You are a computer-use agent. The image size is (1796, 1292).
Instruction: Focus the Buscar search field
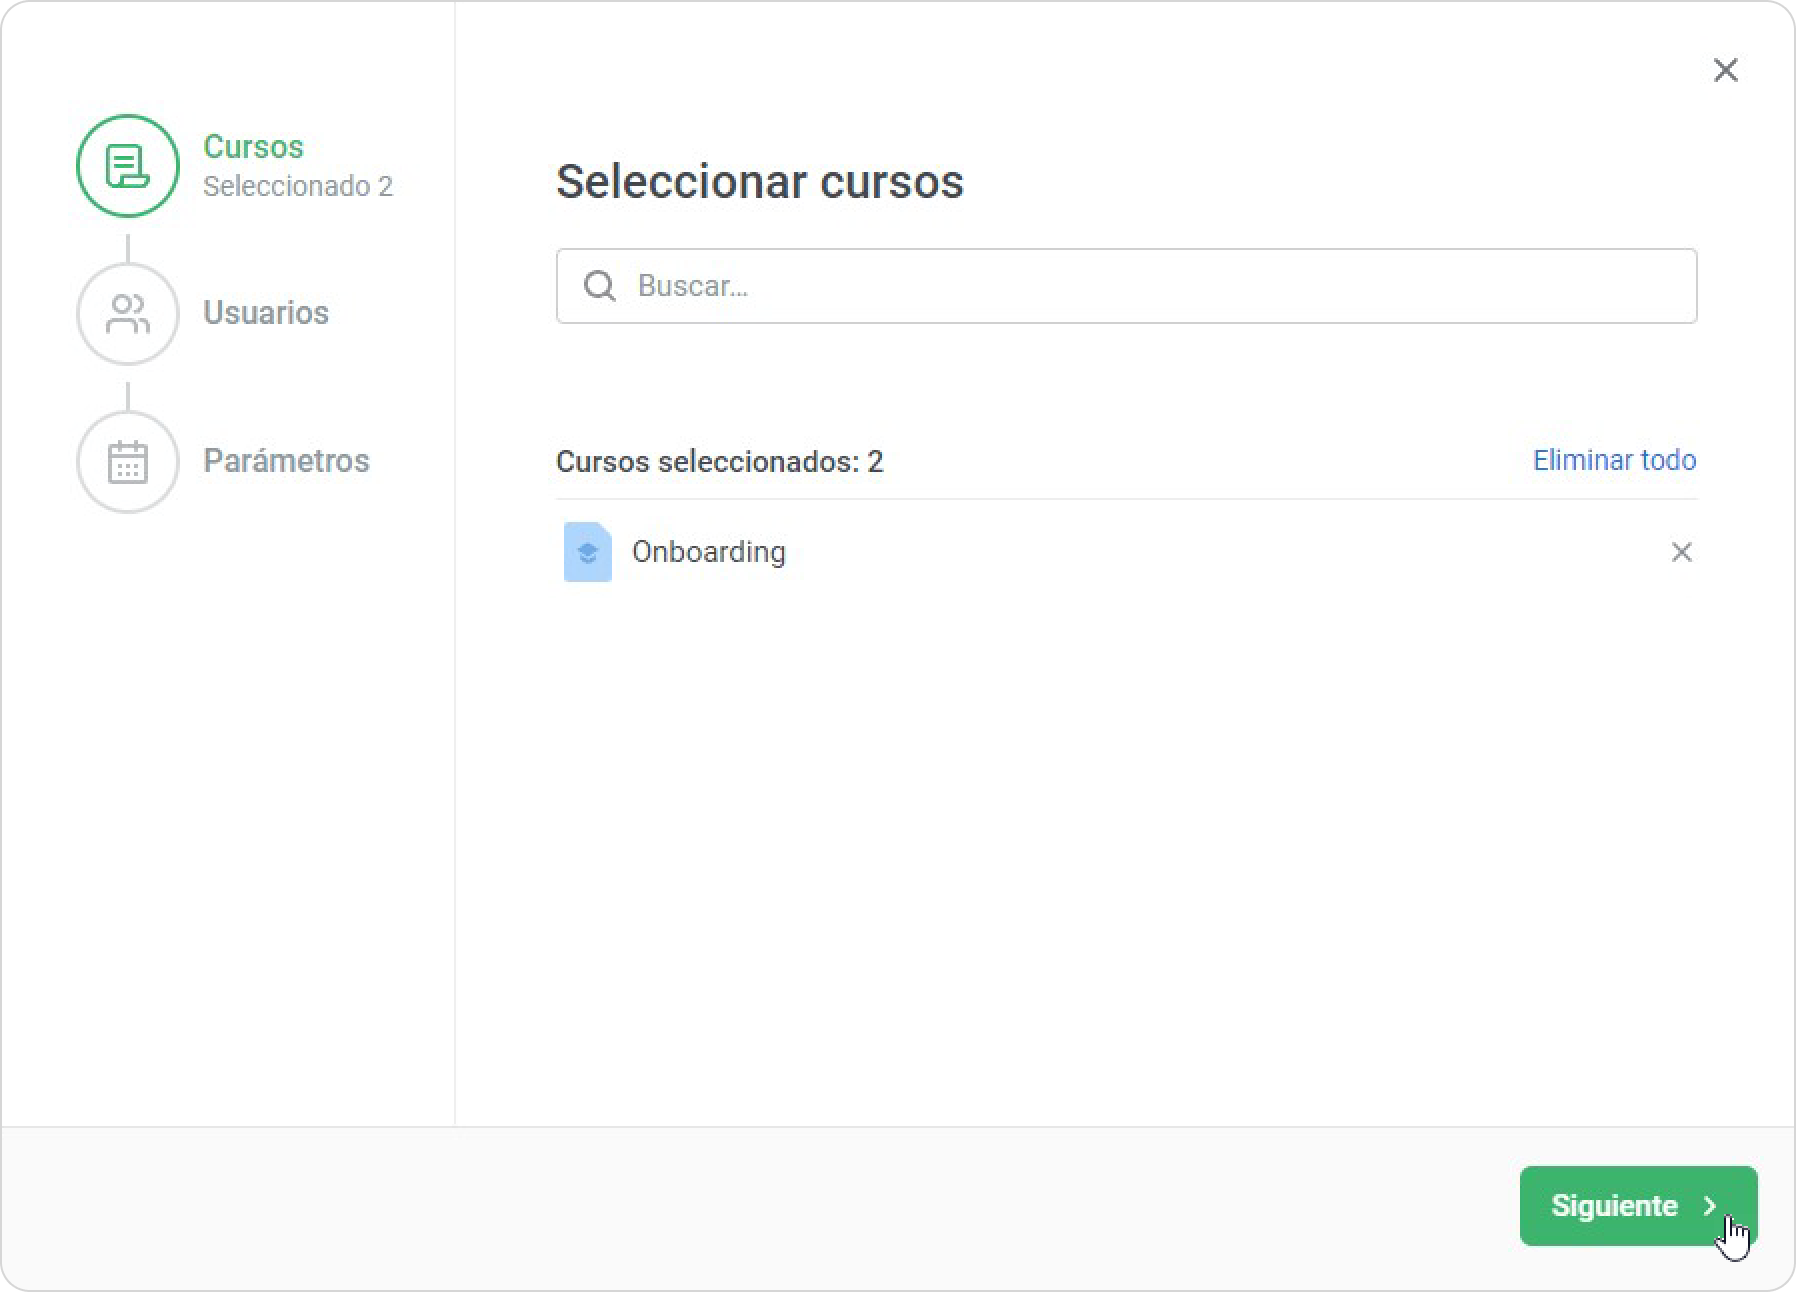1150,286
